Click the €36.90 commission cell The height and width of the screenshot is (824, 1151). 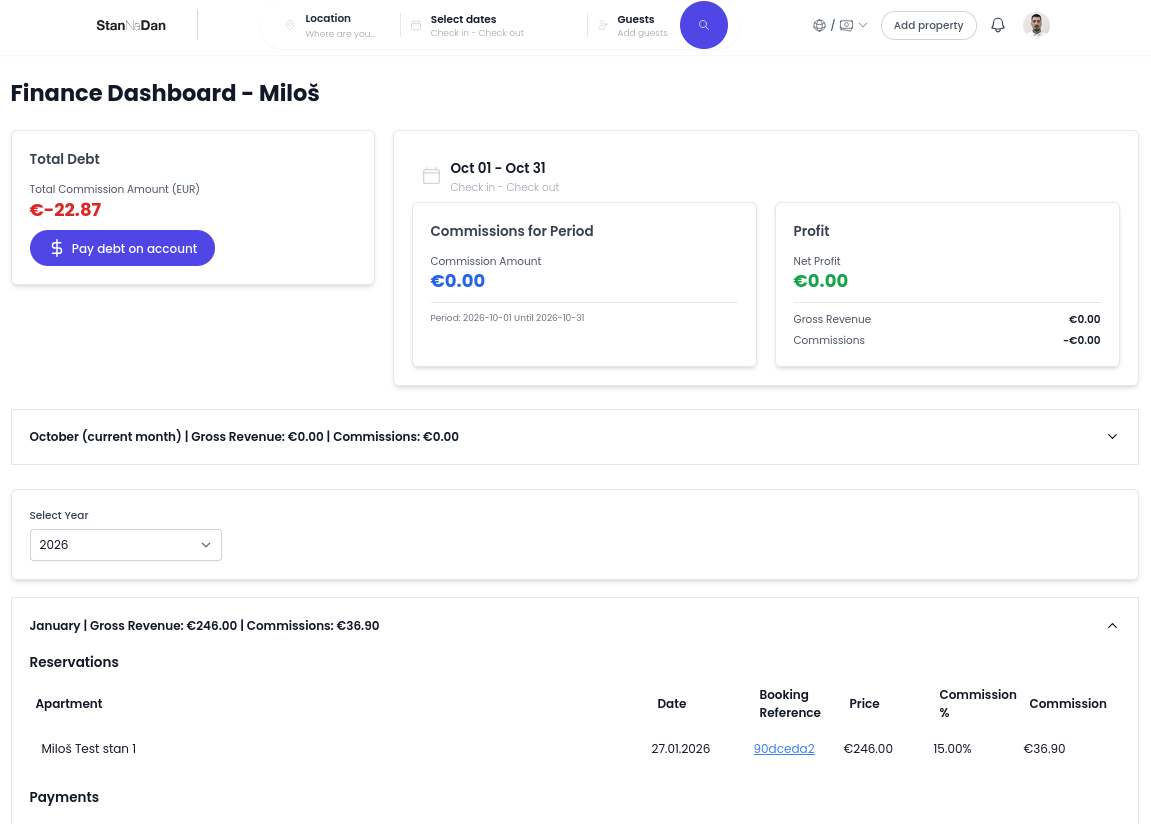click(x=1044, y=748)
